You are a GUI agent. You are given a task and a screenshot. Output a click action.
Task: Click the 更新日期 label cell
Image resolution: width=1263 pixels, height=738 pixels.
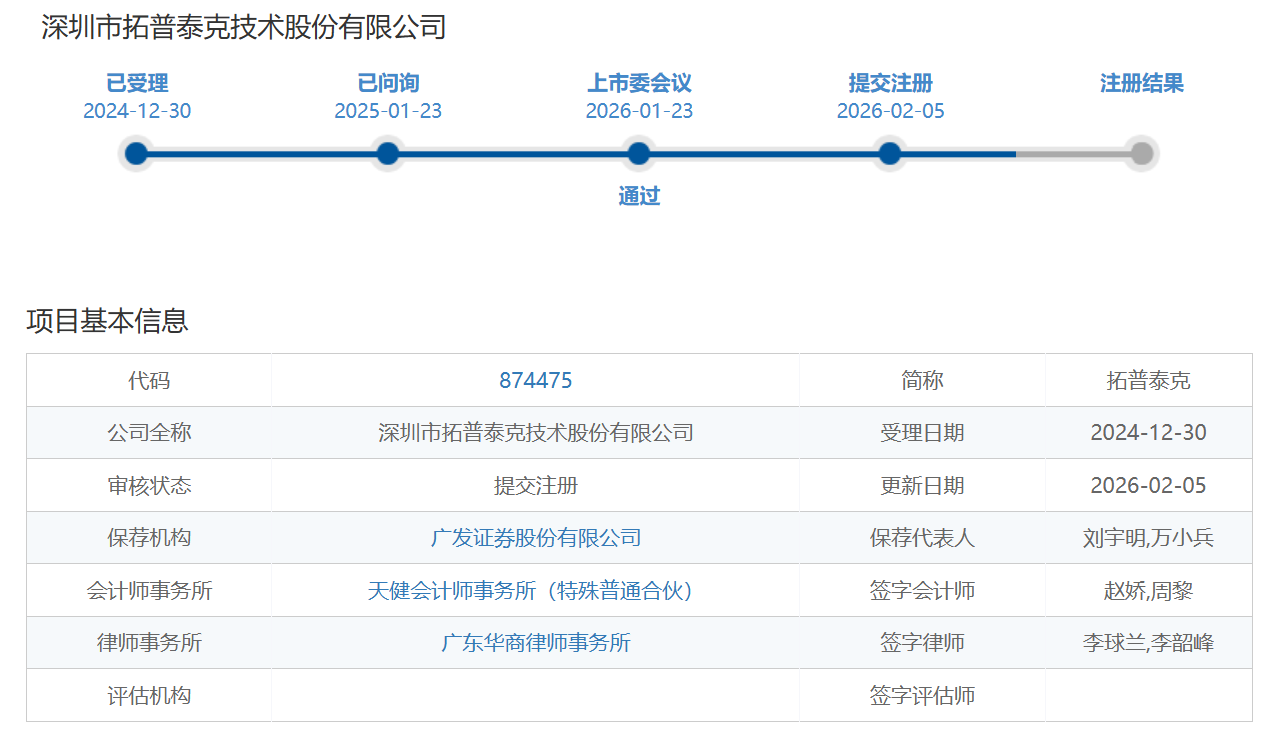tap(922, 485)
